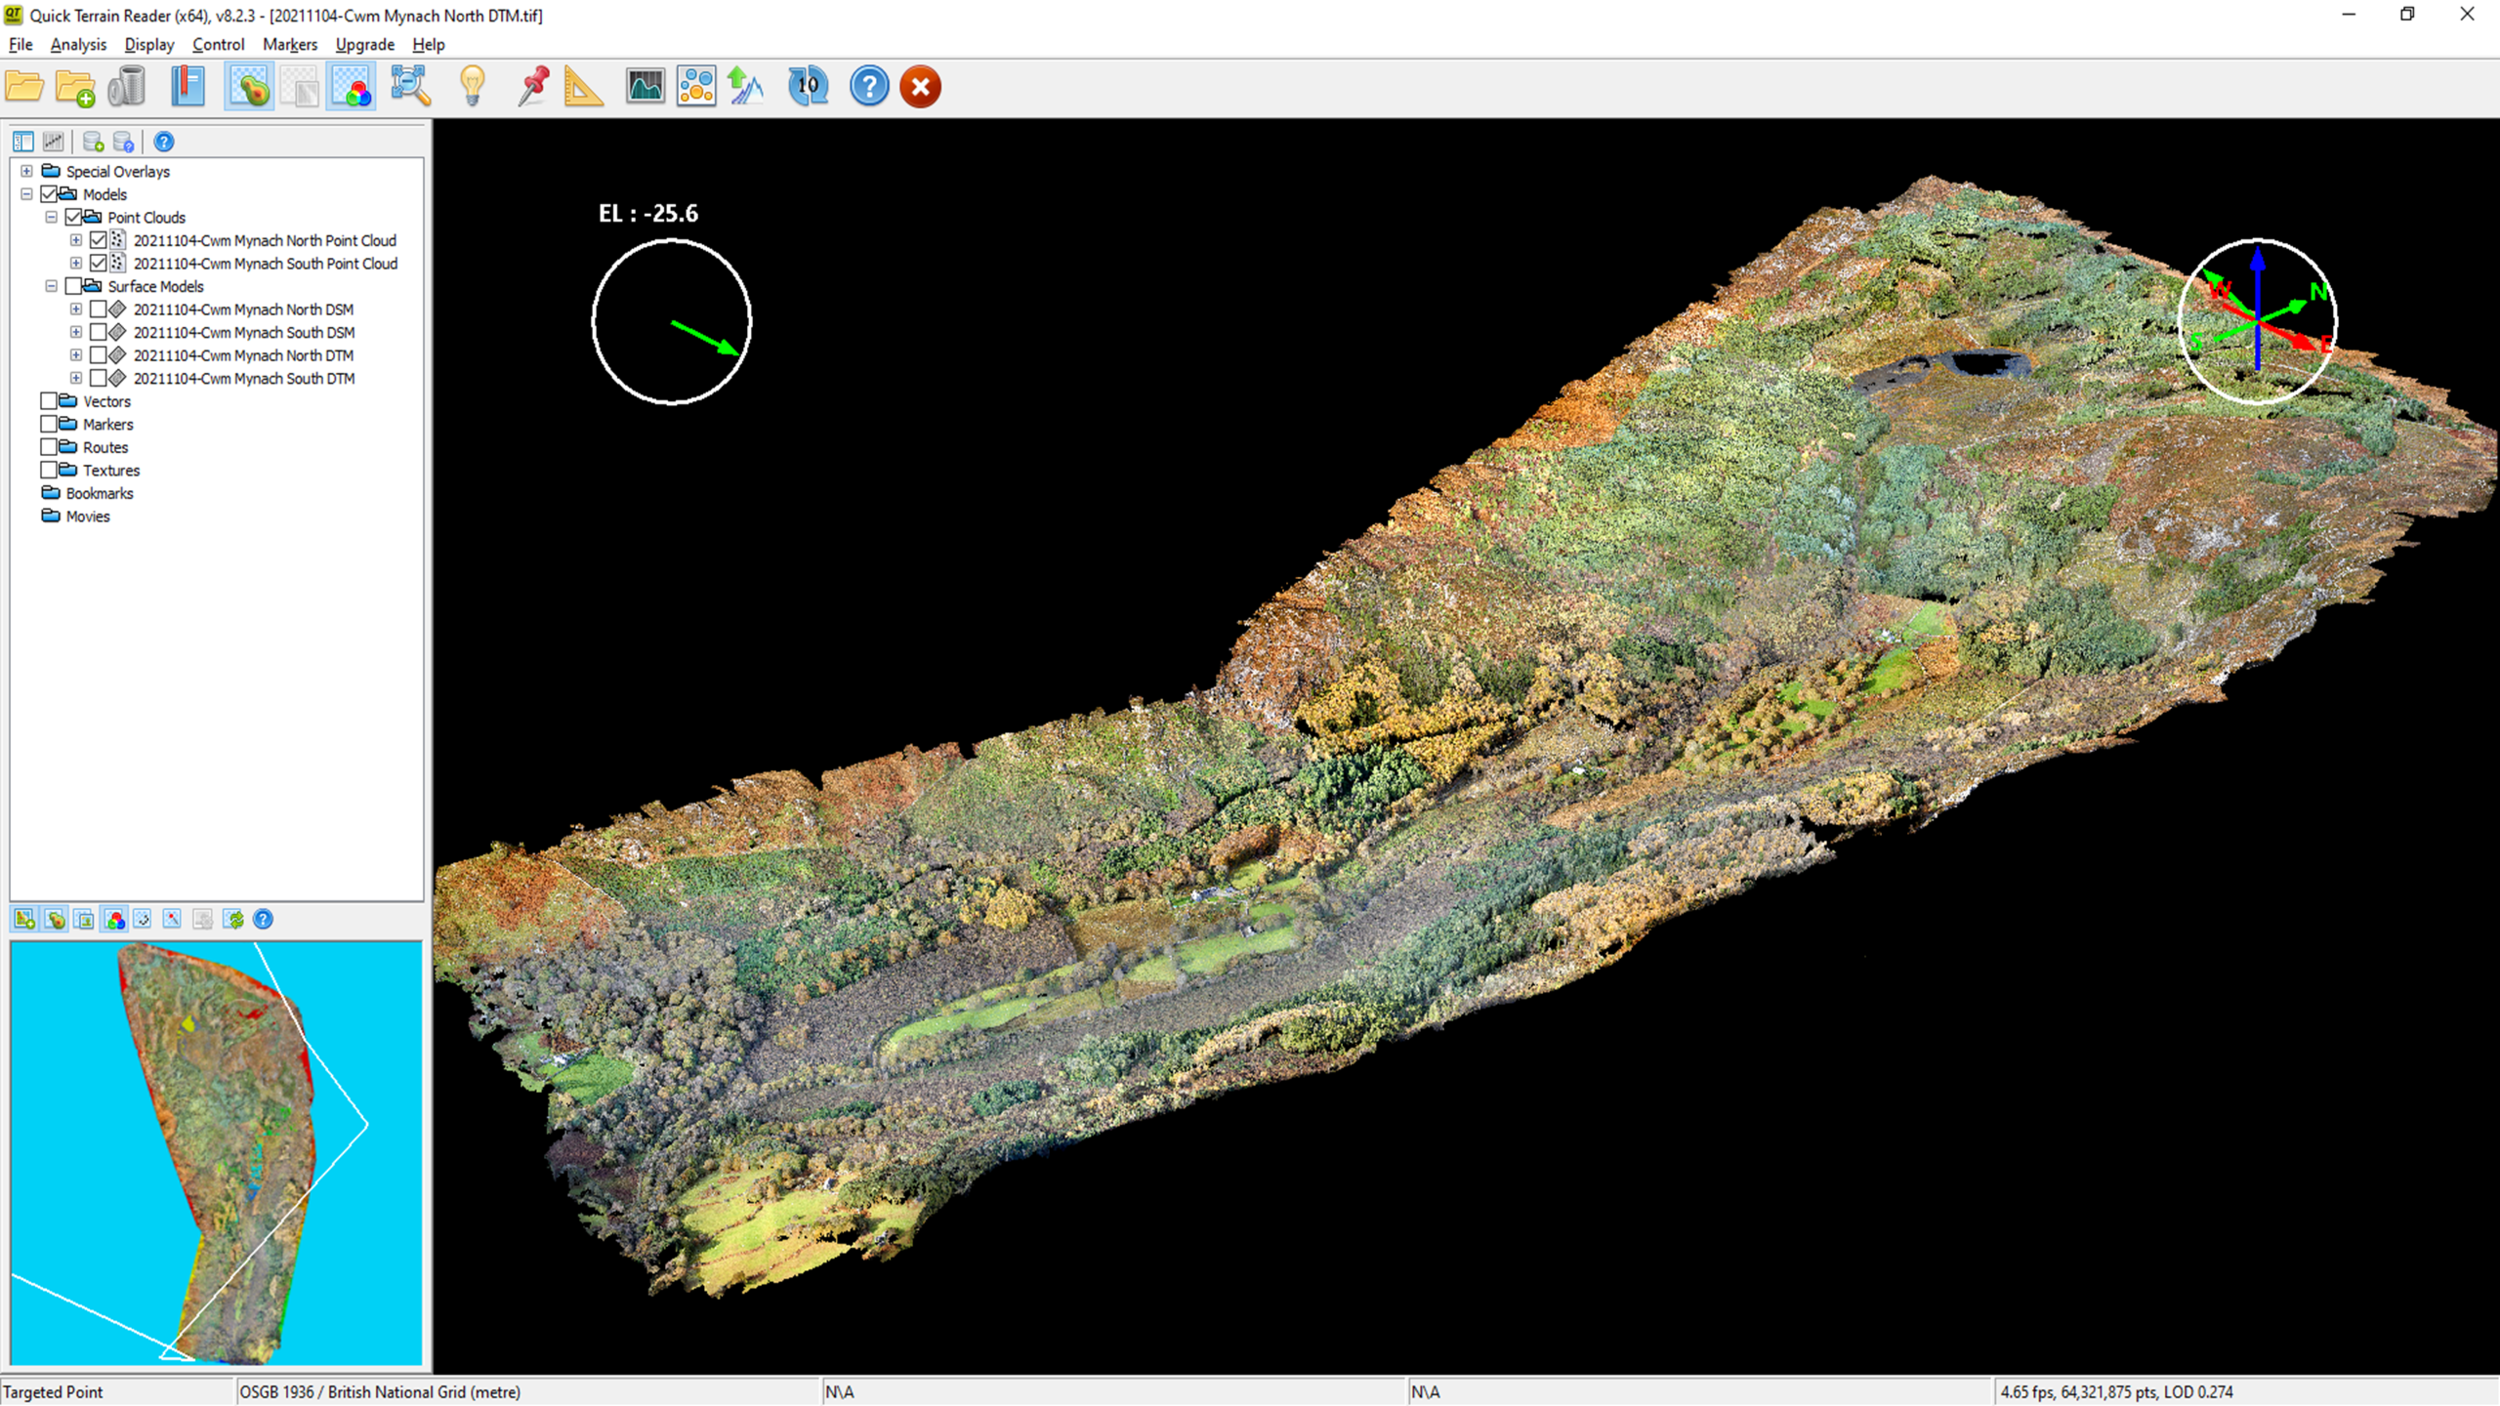Click the folder with green plus icon

coord(75,88)
